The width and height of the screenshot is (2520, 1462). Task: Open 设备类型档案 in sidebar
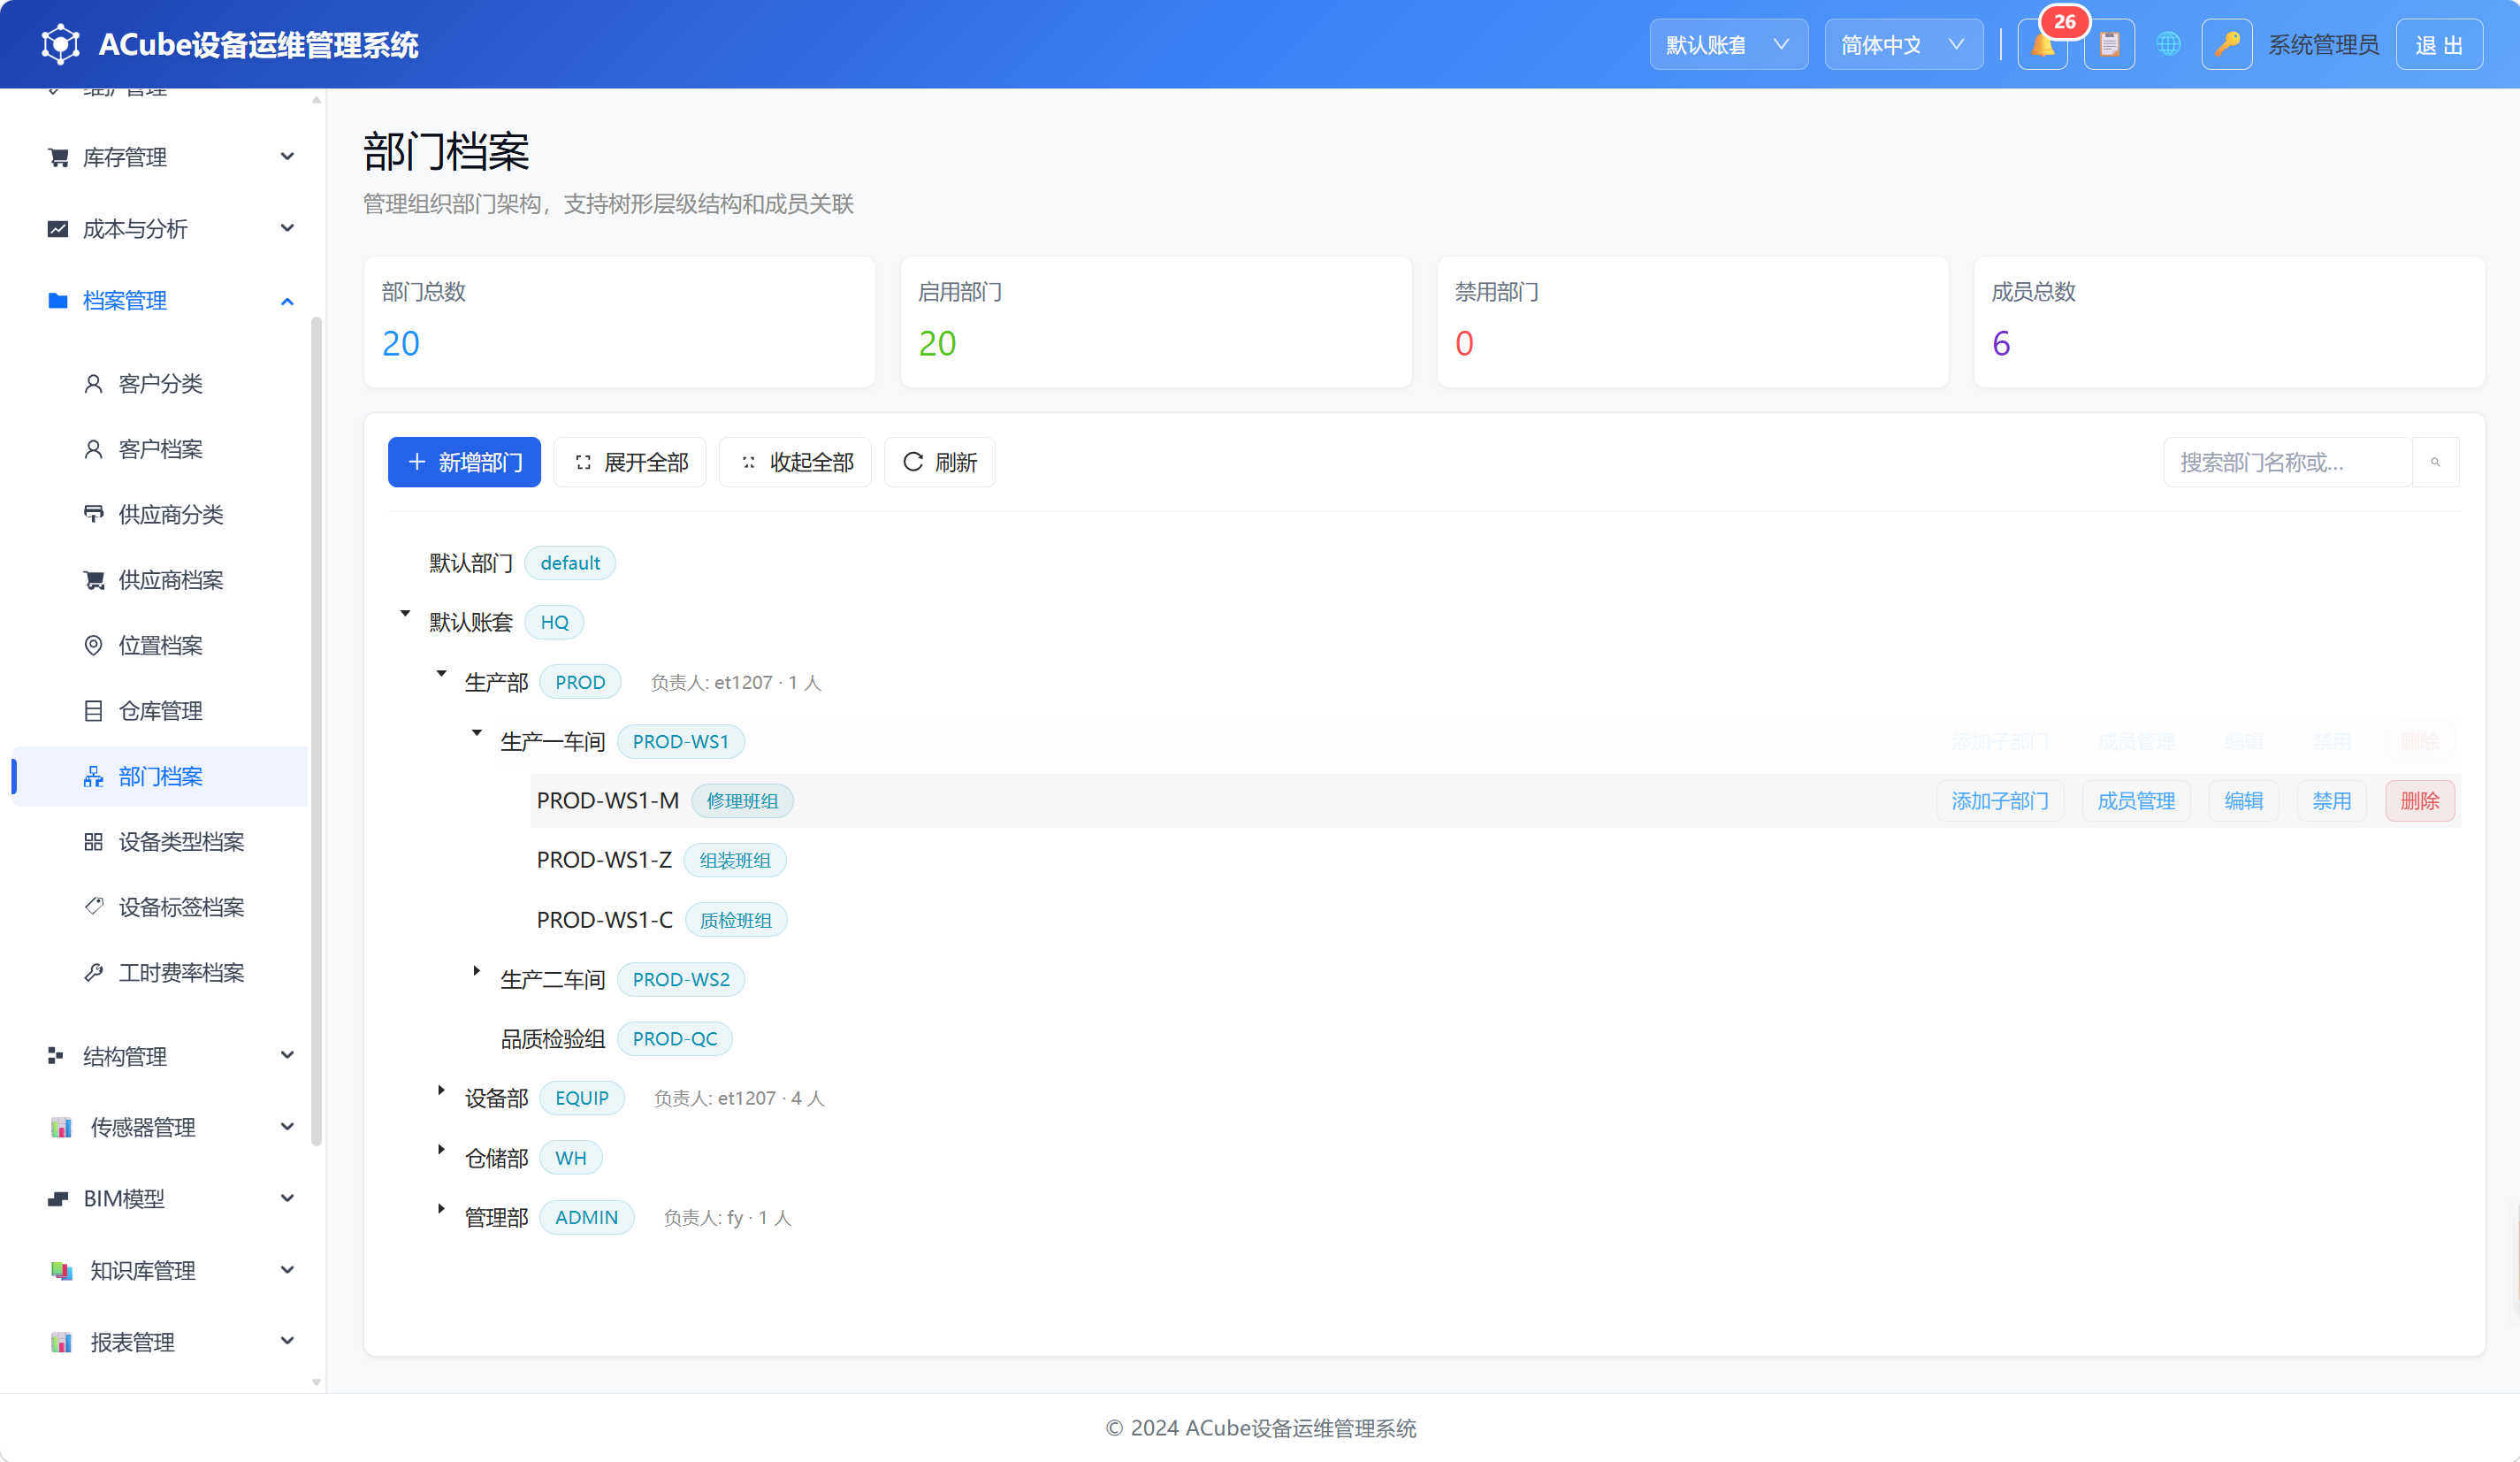[160, 842]
